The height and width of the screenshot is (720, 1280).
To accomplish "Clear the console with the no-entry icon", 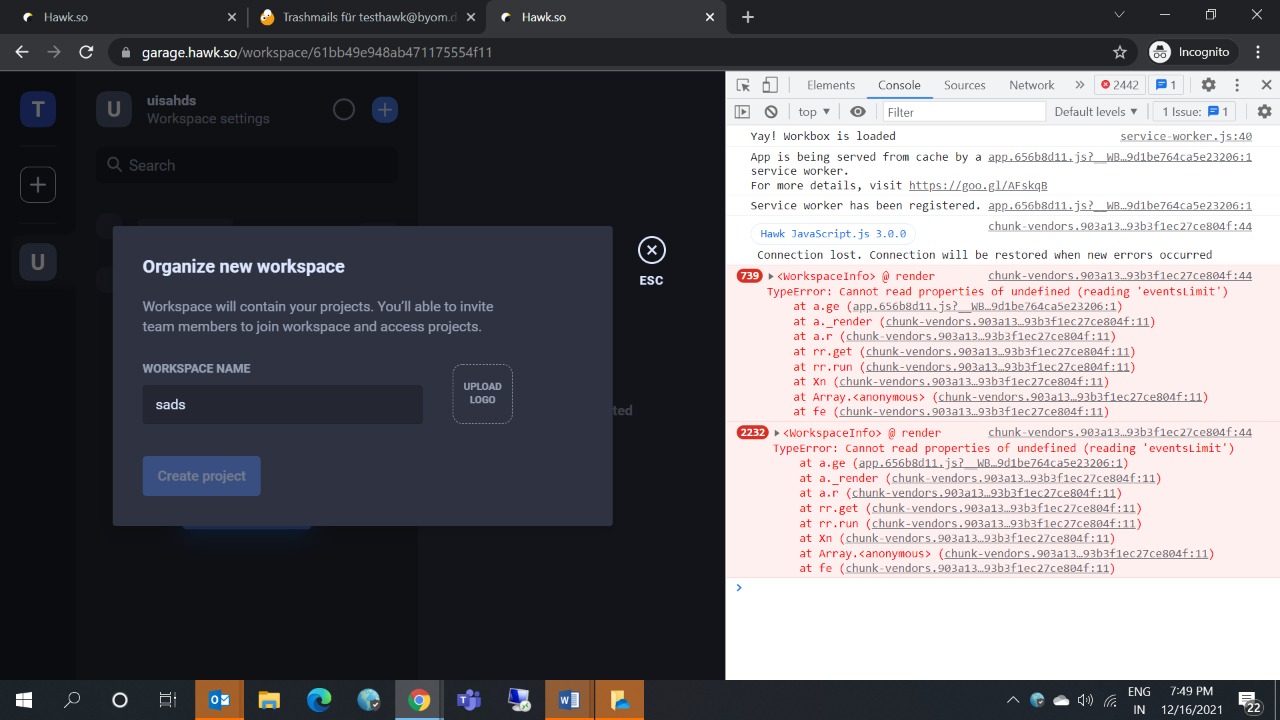I will pos(770,111).
